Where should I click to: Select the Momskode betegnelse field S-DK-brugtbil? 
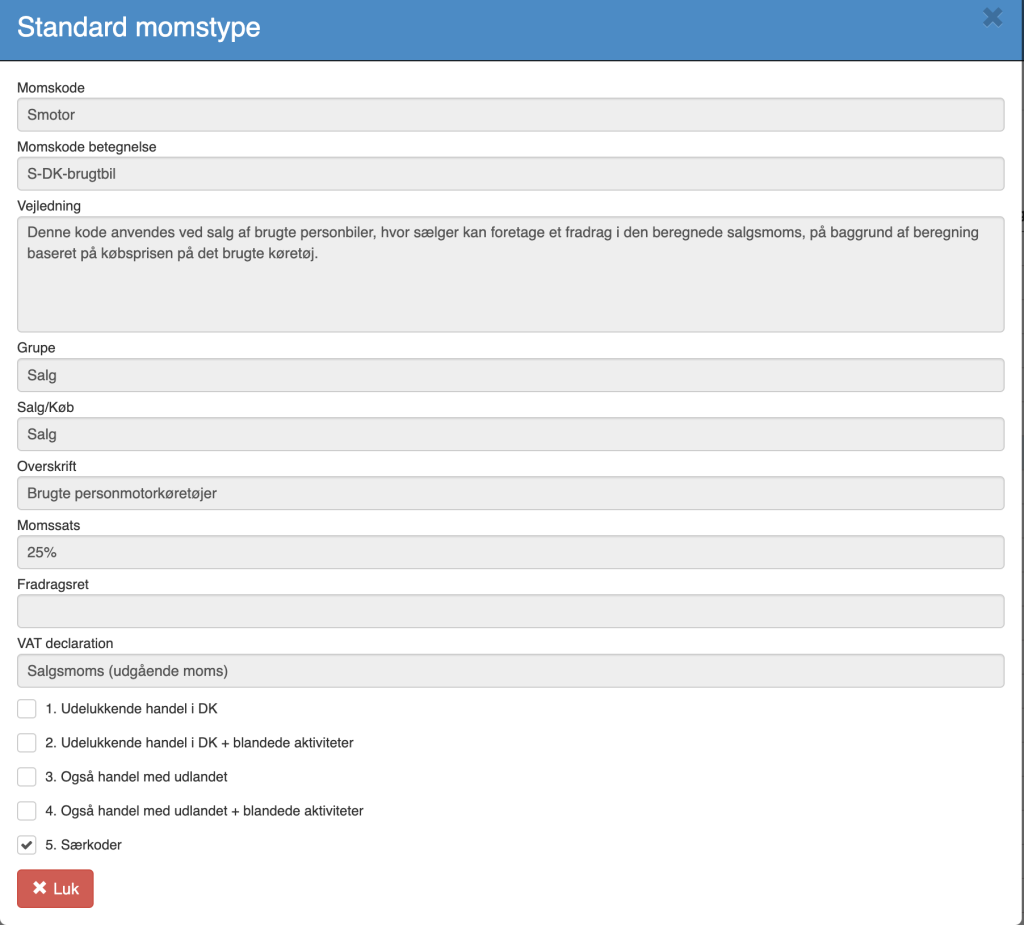[x=511, y=174]
